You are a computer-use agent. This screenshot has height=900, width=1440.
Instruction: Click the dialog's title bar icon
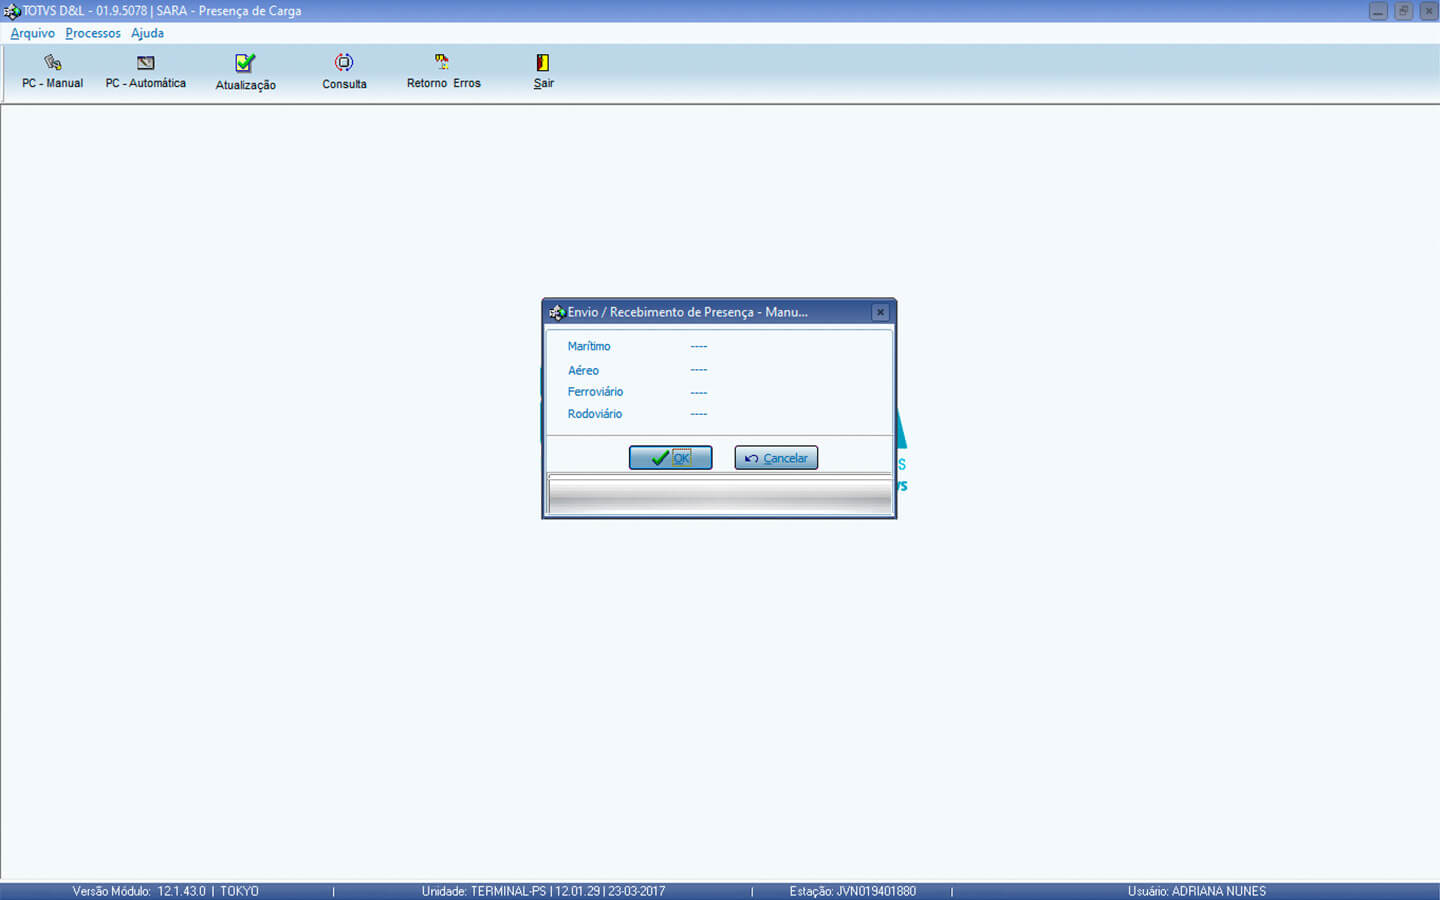coord(557,312)
